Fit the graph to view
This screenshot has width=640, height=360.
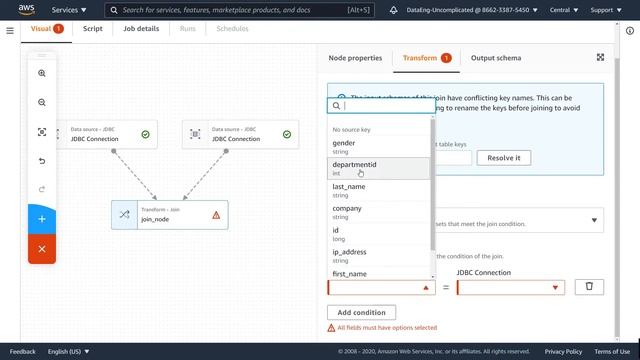42,132
